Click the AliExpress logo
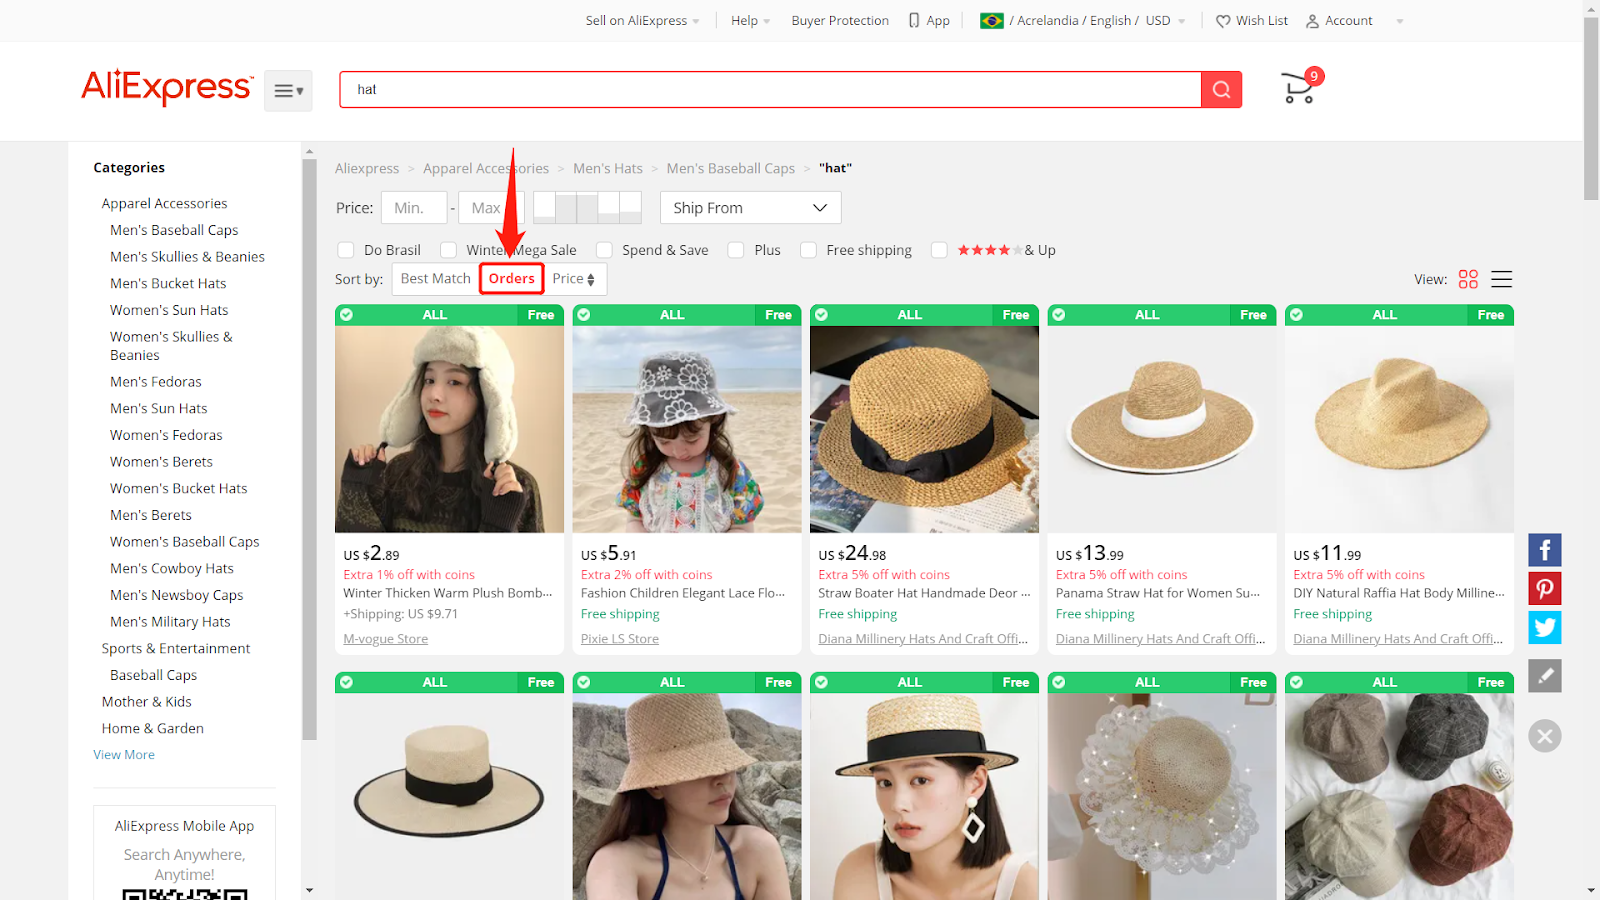1600x900 pixels. point(167,87)
